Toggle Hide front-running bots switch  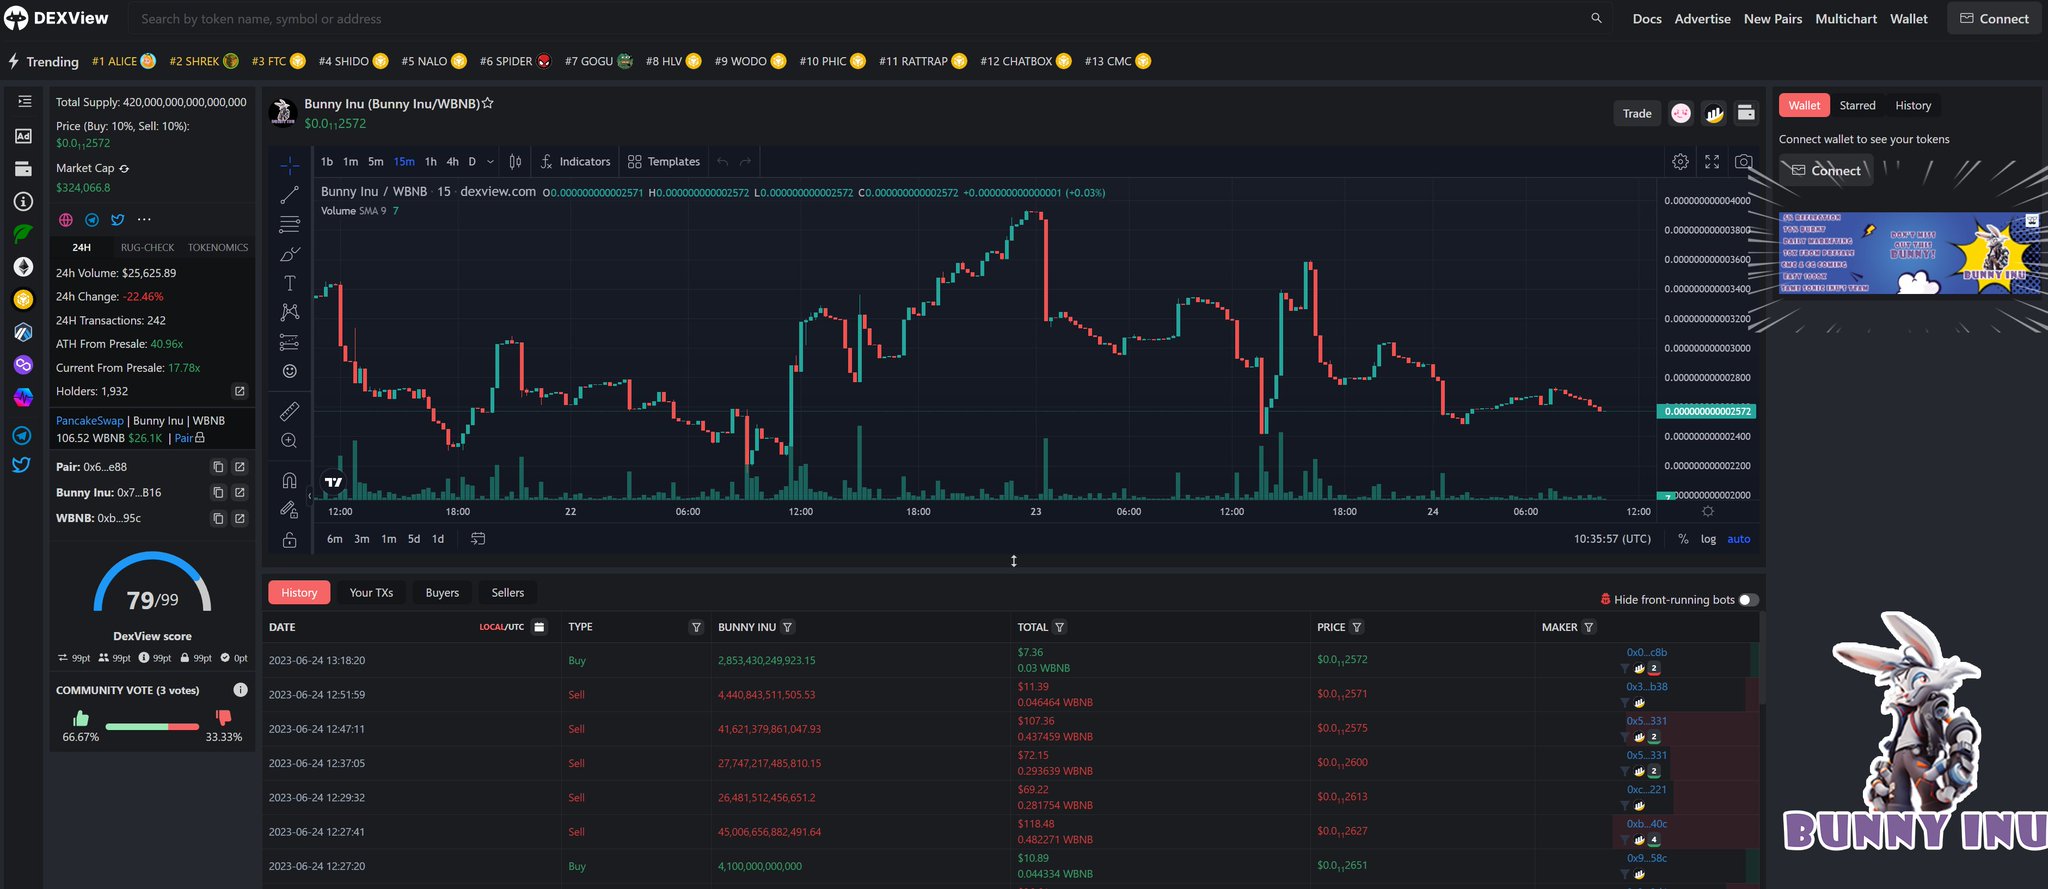1748,600
